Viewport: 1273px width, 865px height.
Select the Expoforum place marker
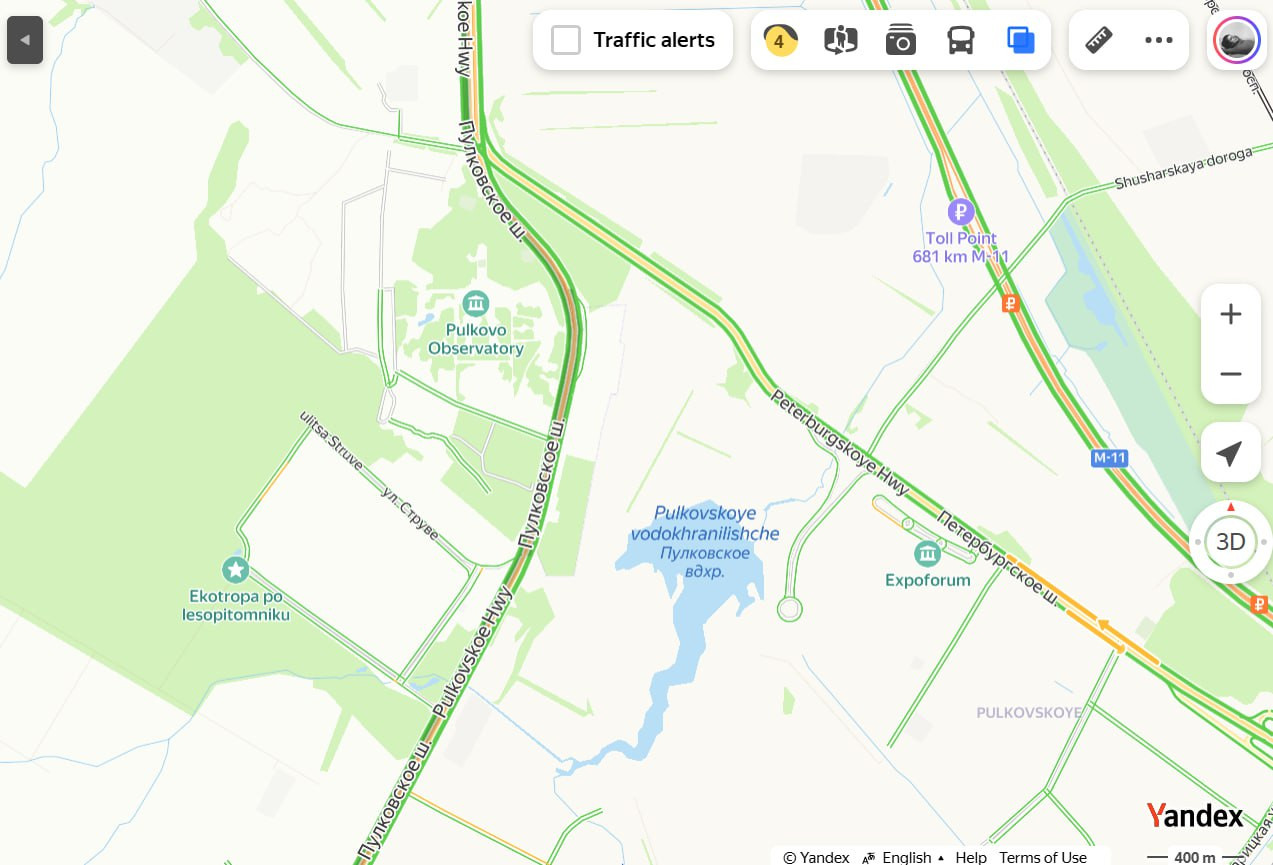click(x=927, y=552)
